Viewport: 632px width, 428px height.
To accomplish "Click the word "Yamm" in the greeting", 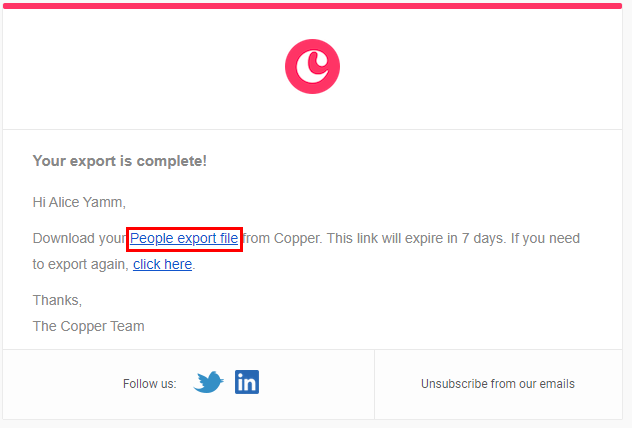I will [104, 202].
